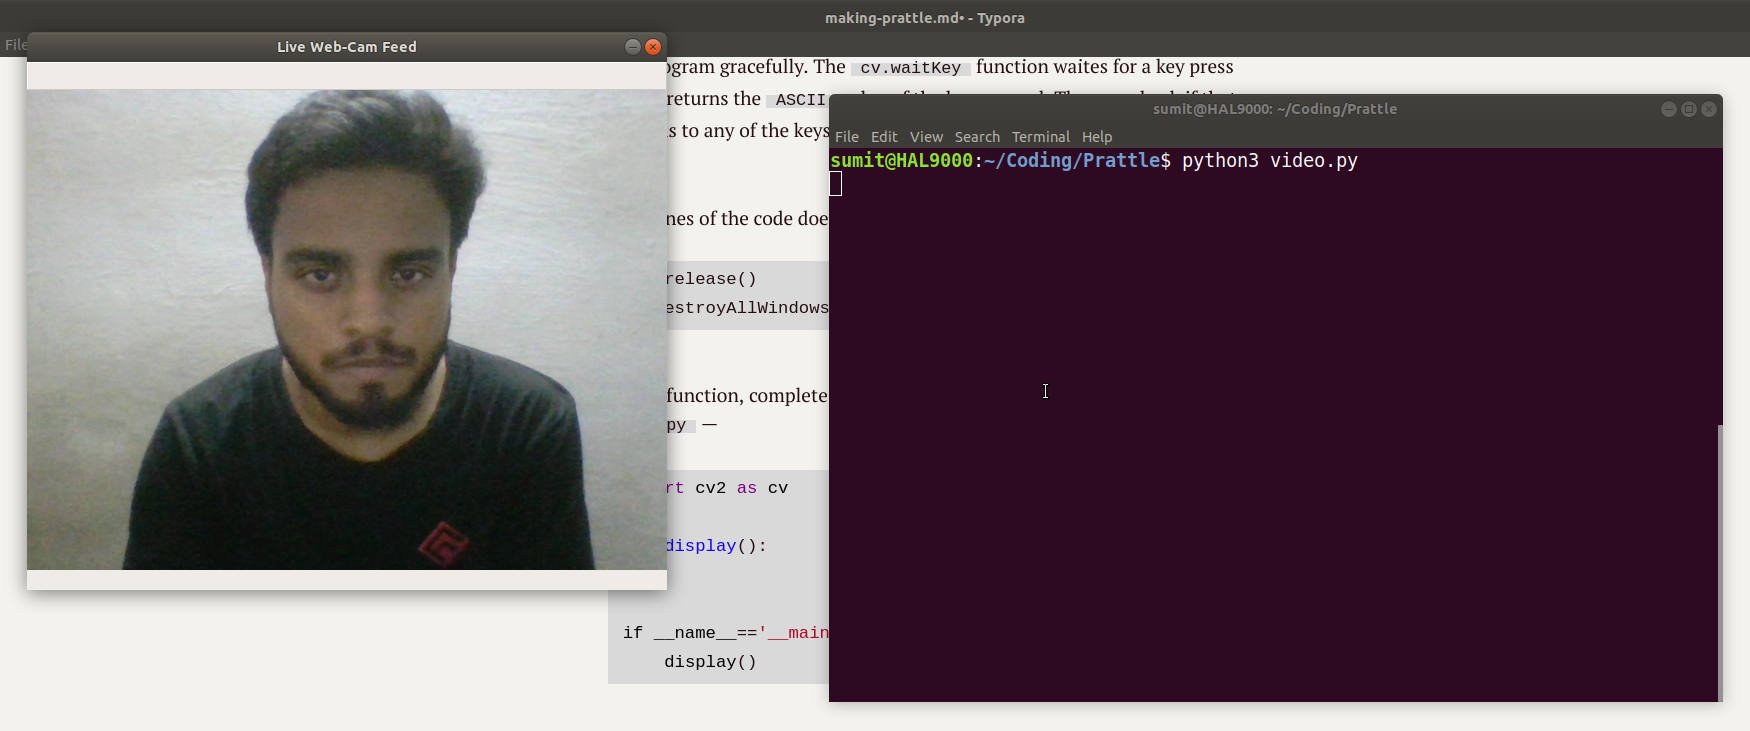Click the terminal window vertical scrollbar
Viewport: 1750px width, 731px height.
point(1719,562)
